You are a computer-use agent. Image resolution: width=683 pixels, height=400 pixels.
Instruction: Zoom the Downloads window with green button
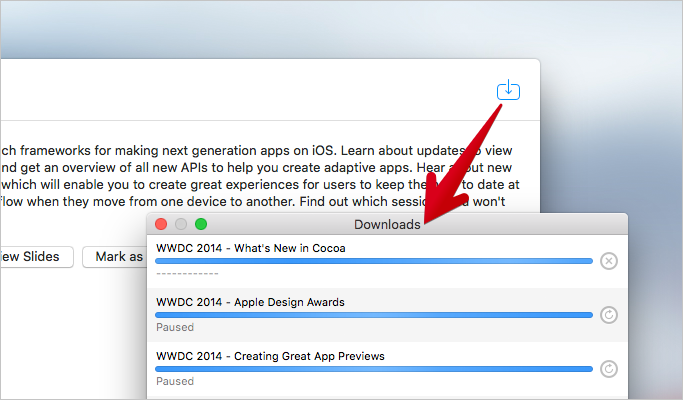point(201,224)
